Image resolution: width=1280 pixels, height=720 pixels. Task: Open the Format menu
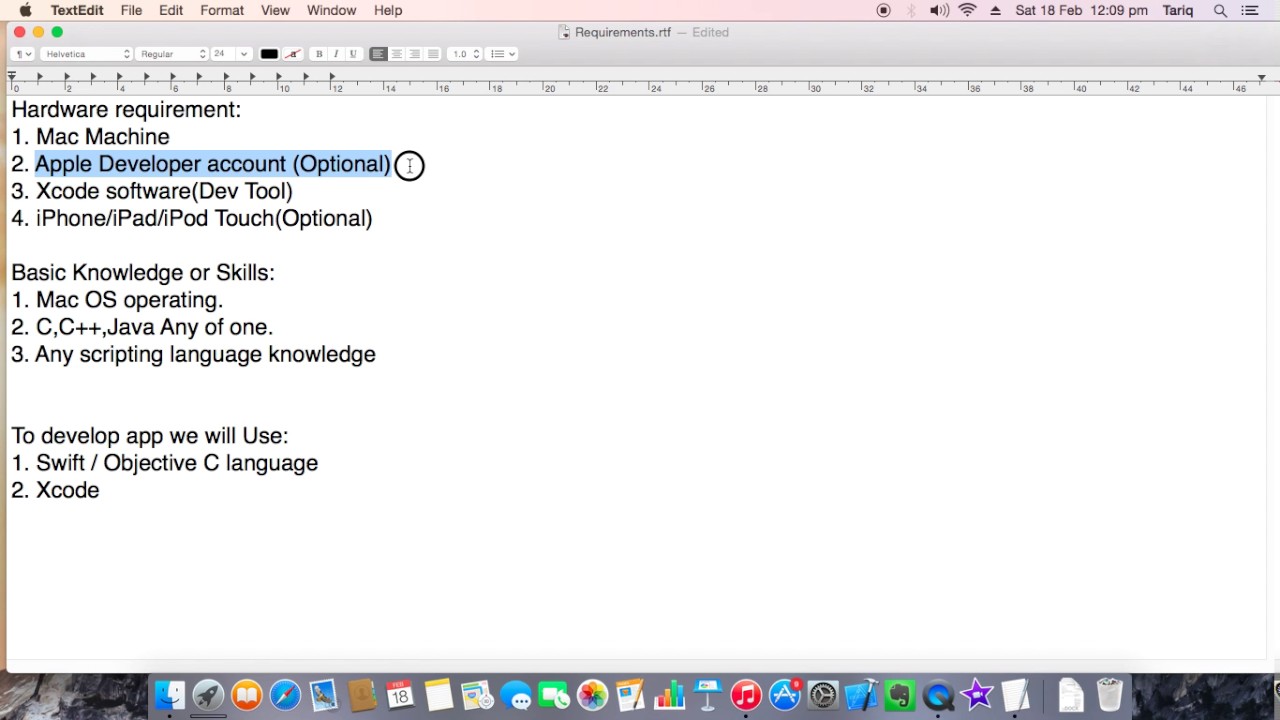pos(222,10)
